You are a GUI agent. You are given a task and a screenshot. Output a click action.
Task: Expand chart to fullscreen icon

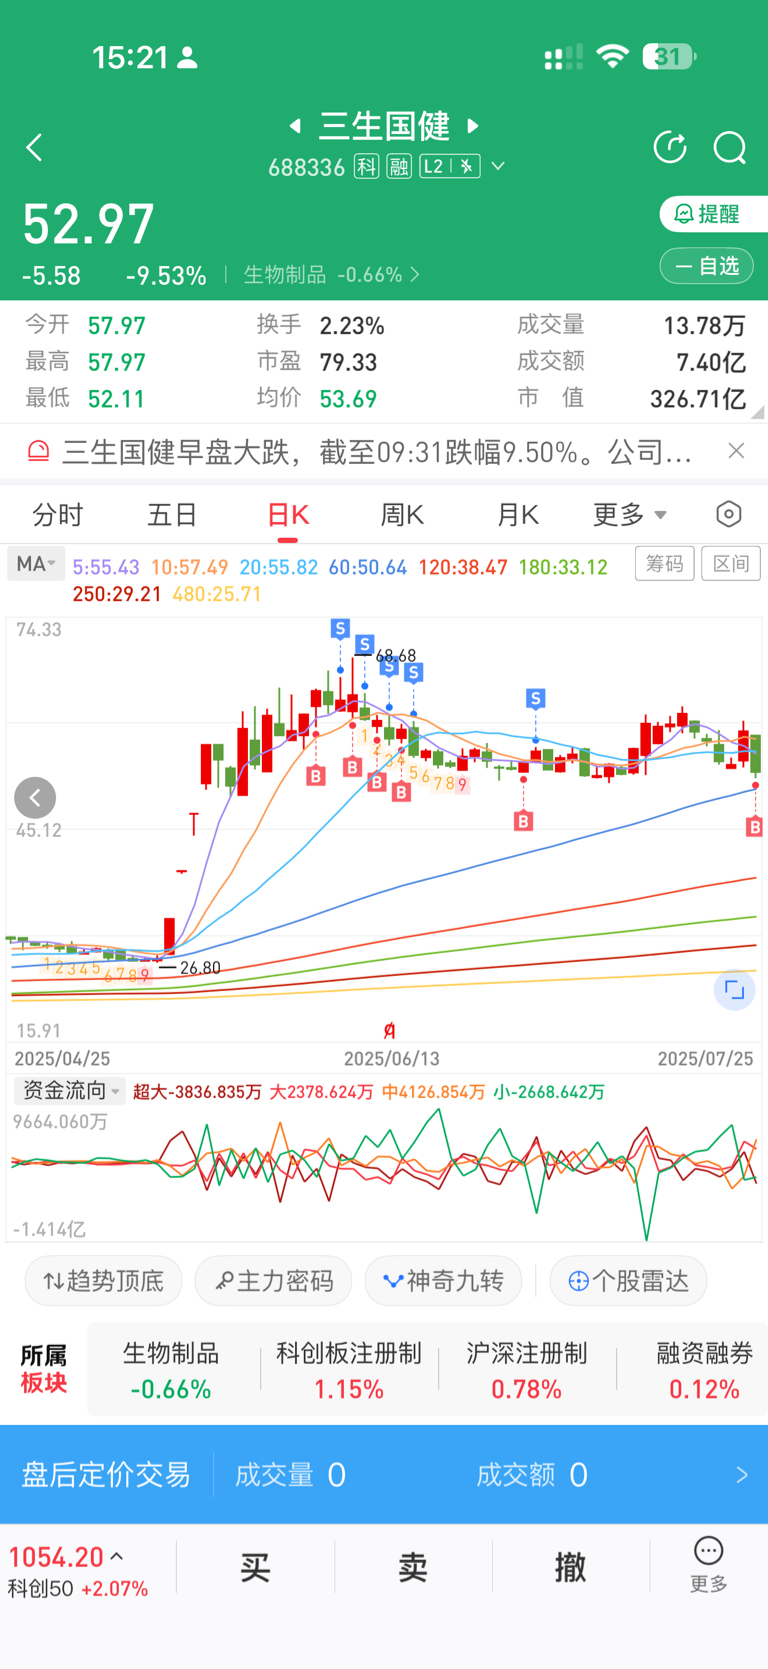tap(734, 990)
